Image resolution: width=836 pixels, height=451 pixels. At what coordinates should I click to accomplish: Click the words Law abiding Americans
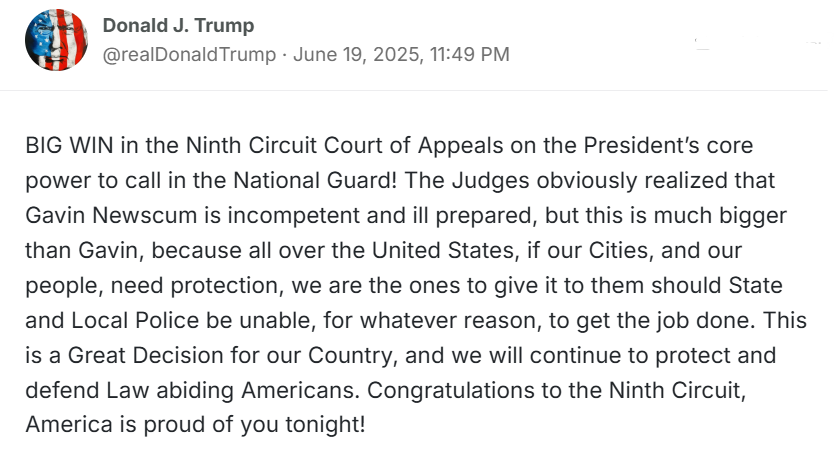tap(232, 390)
